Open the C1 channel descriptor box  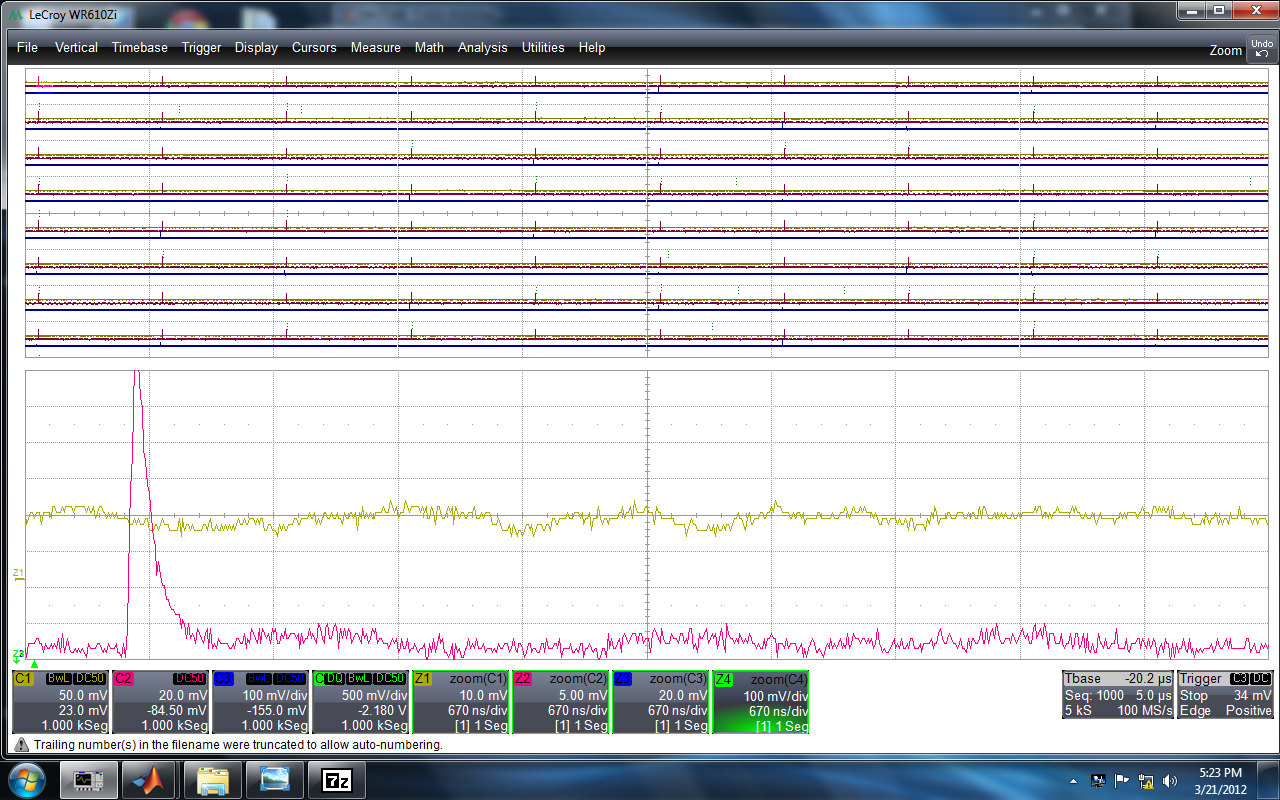[60, 702]
